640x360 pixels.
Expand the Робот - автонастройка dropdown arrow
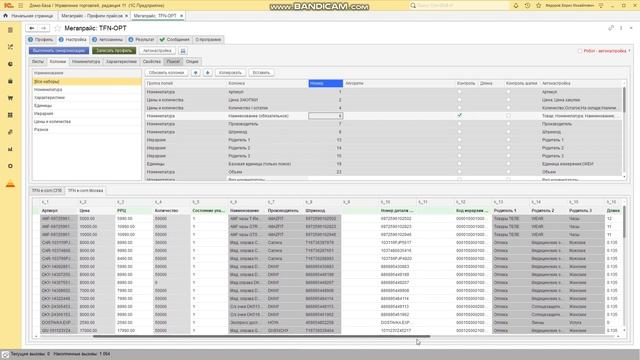coord(629,51)
